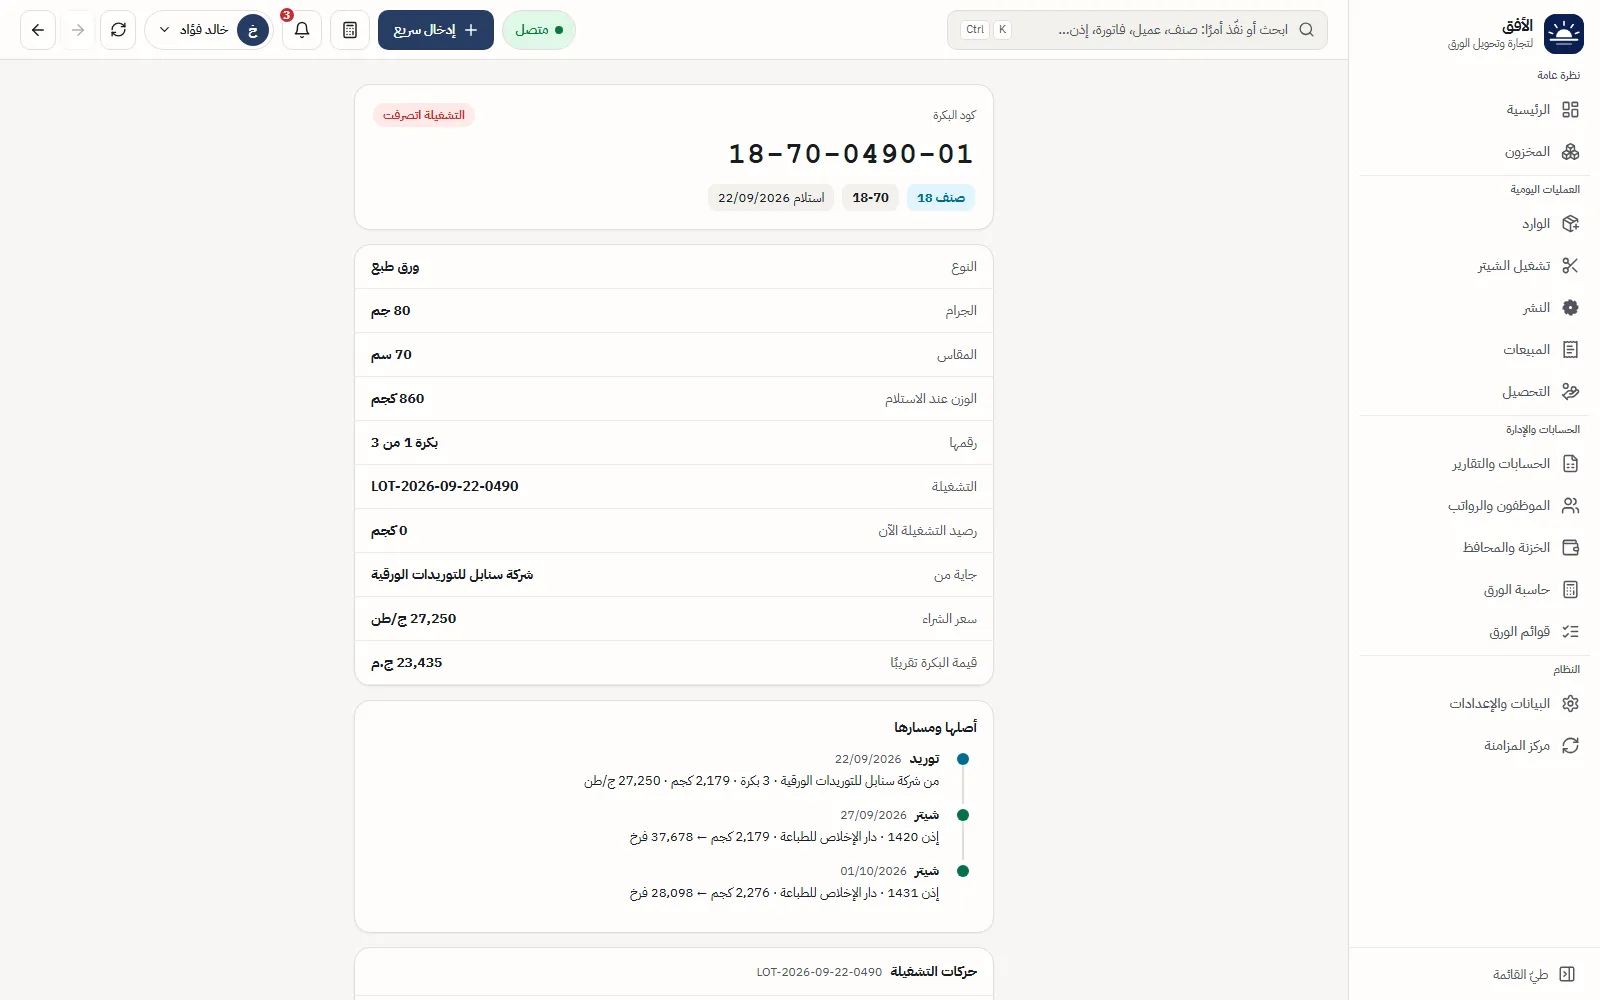Click the صنف 18 category chip
The image size is (1600, 1000).
point(941,198)
